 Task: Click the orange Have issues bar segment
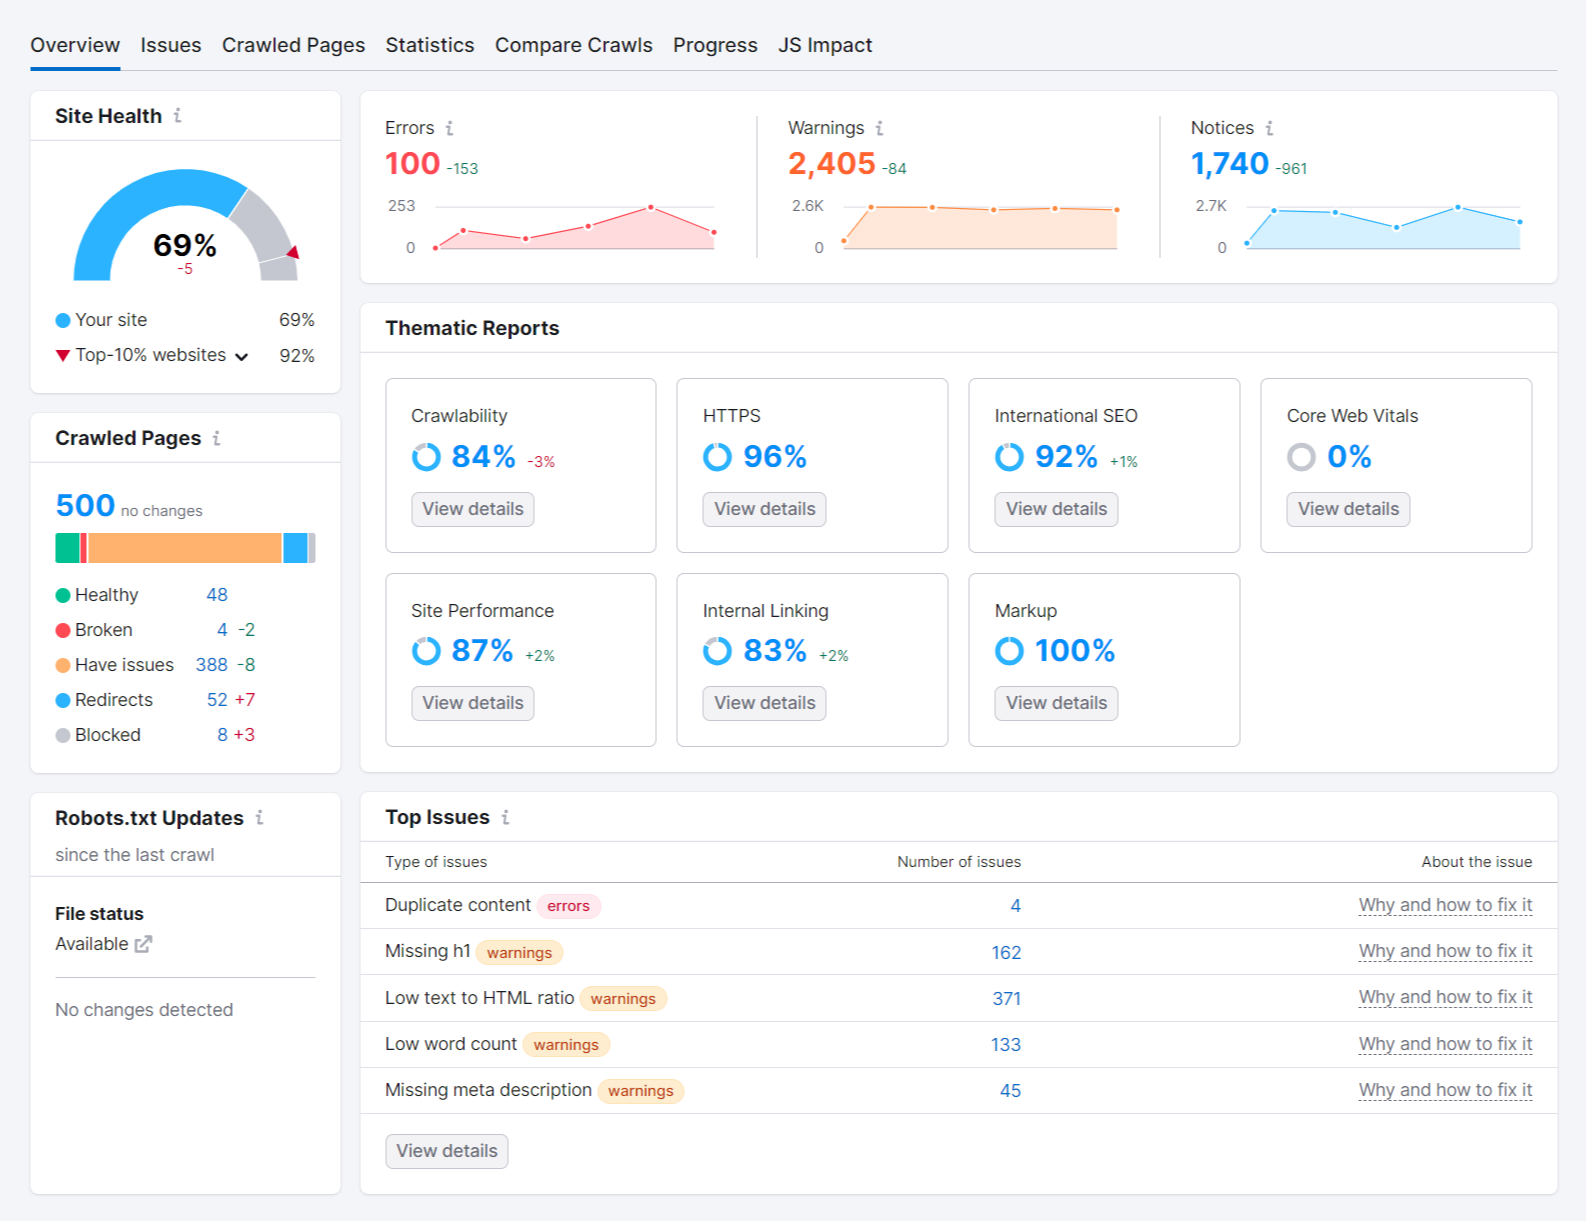(185, 548)
